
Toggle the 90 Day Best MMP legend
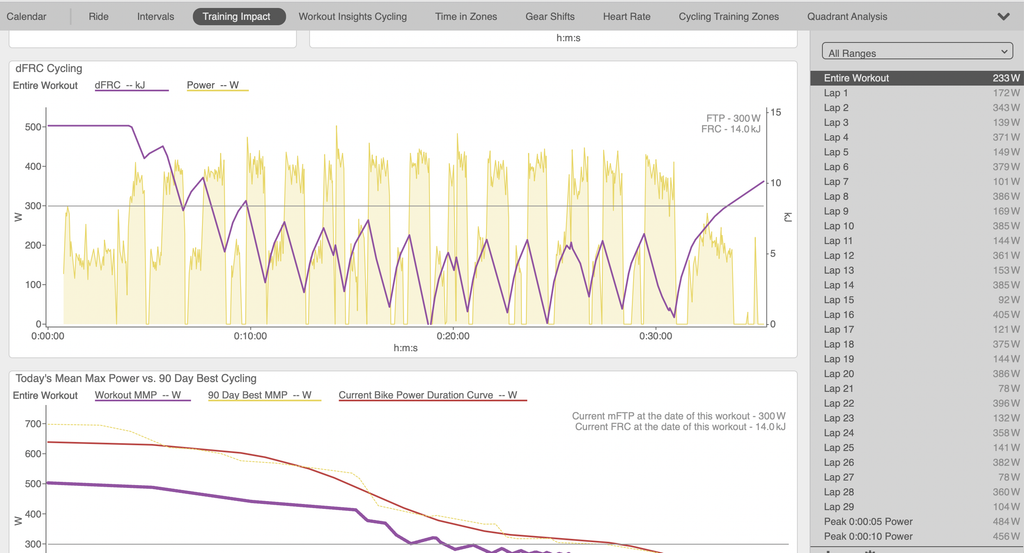click(x=264, y=396)
